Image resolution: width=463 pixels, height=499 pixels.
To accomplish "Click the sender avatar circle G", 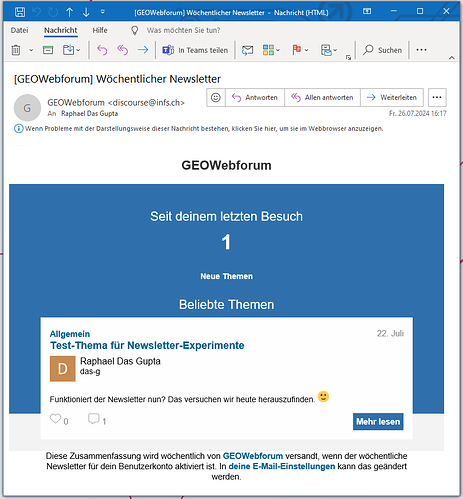I will coord(27,108).
